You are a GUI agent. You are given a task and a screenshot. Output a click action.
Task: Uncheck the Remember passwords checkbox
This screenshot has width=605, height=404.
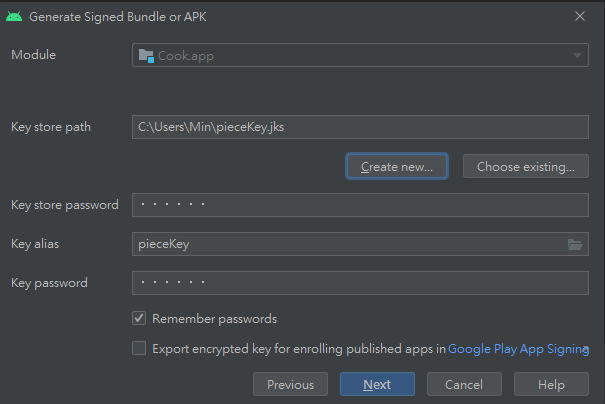pos(139,319)
